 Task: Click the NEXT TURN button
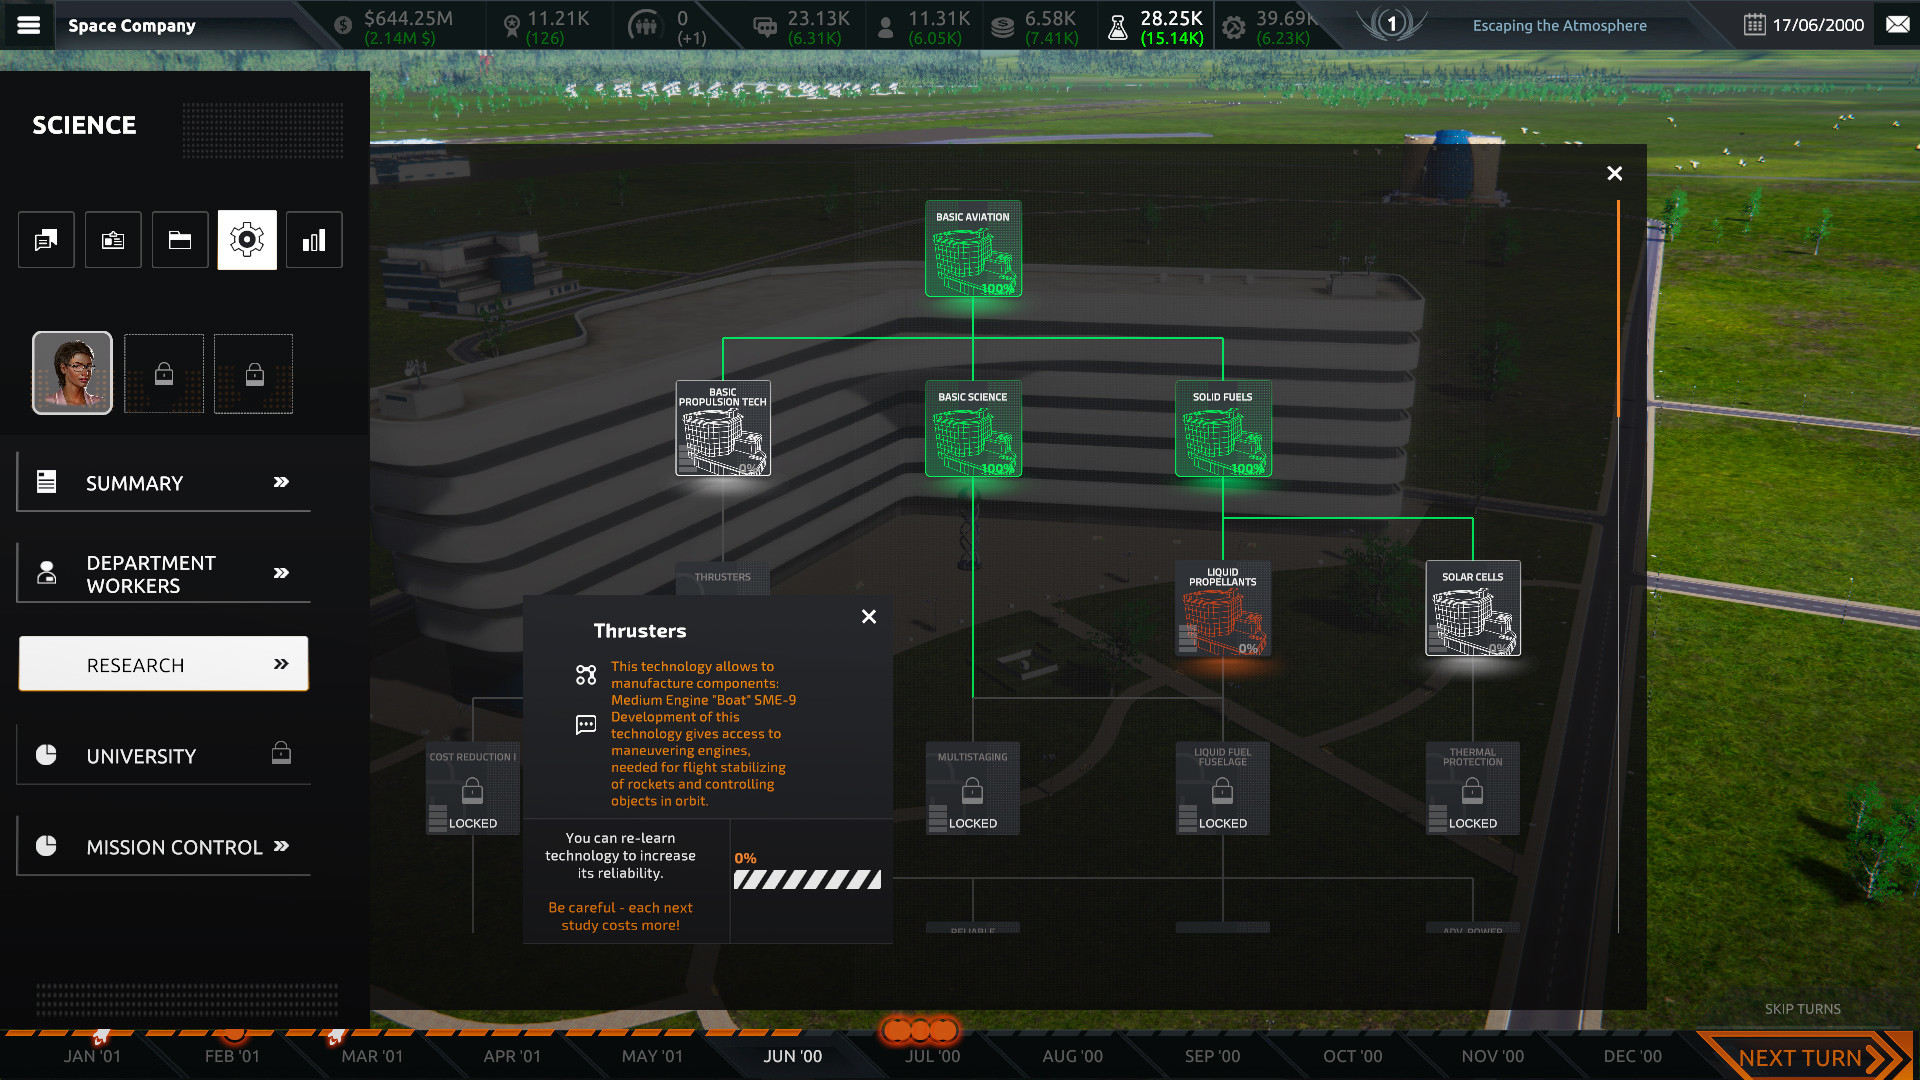[x=1800, y=1056]
